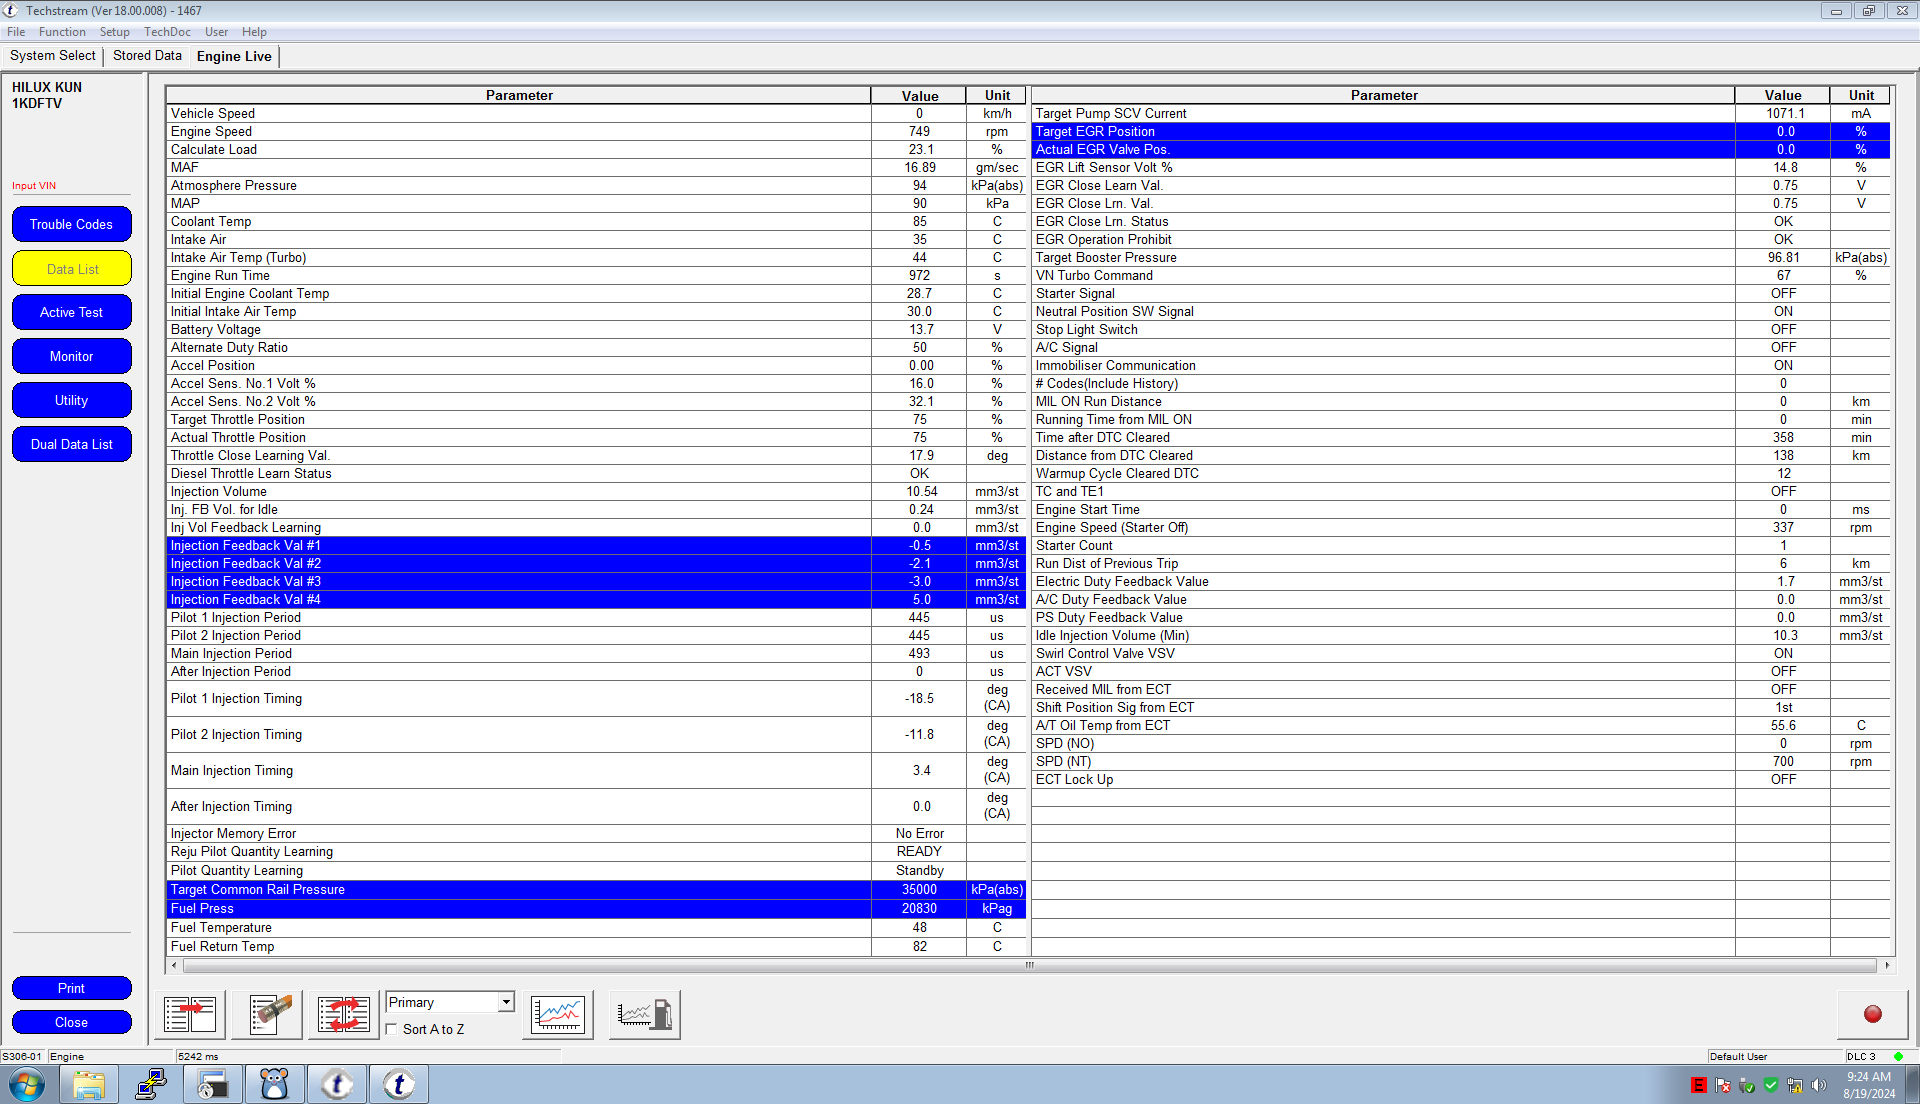Click the red E system tray icon
This screenshot has width=1920, height=1104.
1698,1085
